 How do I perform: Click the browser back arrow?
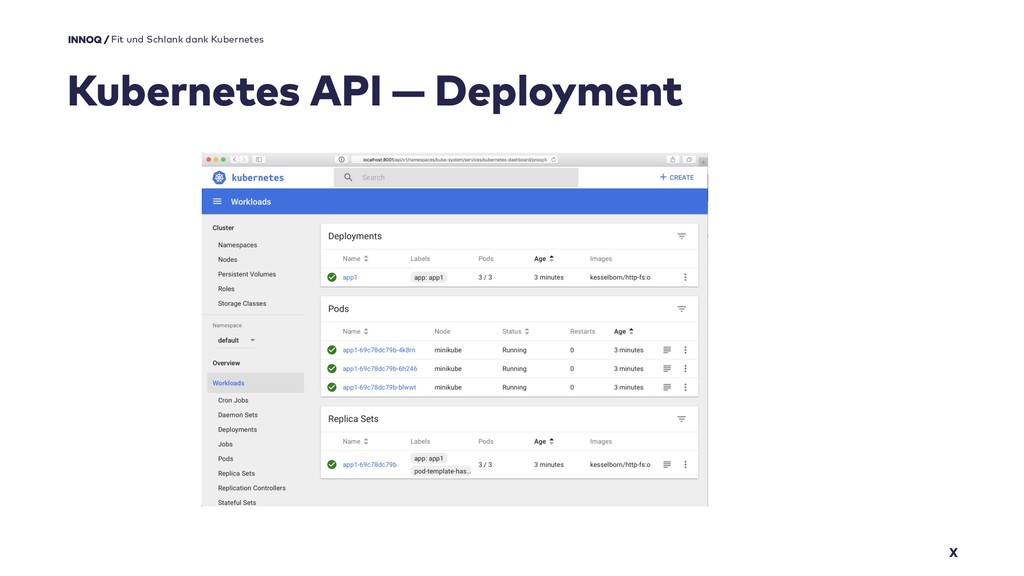(234, 159)
